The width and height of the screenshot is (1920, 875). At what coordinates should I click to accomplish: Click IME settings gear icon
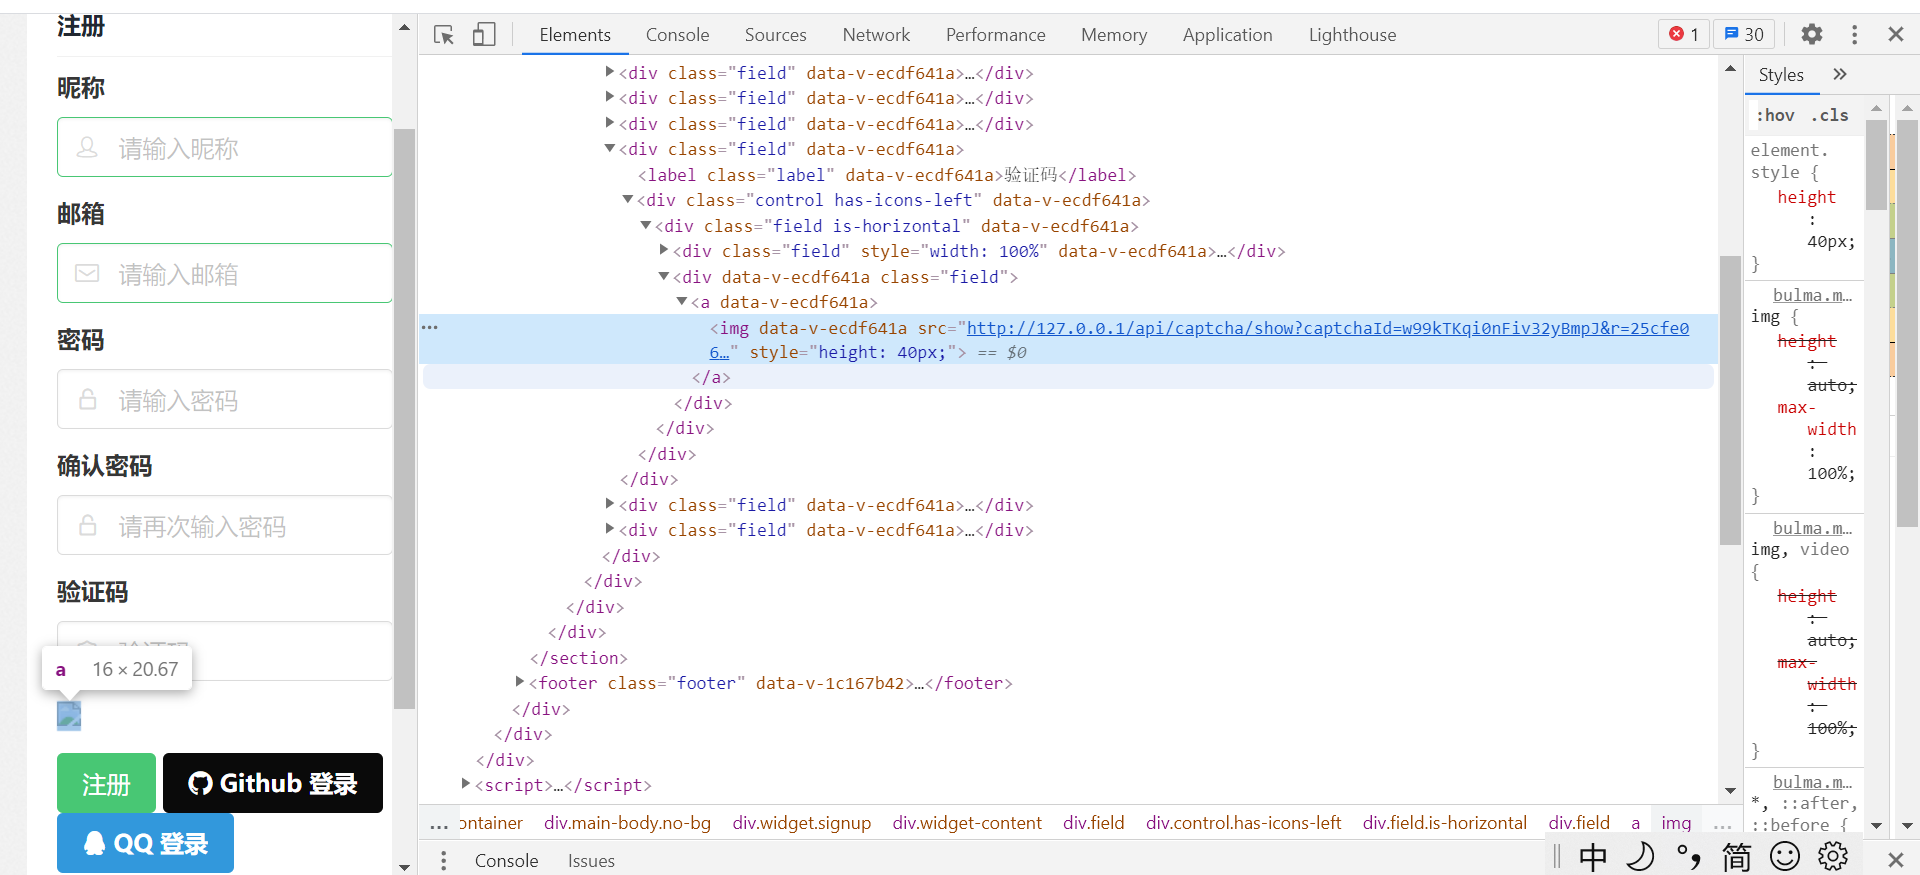[1833, 857]
